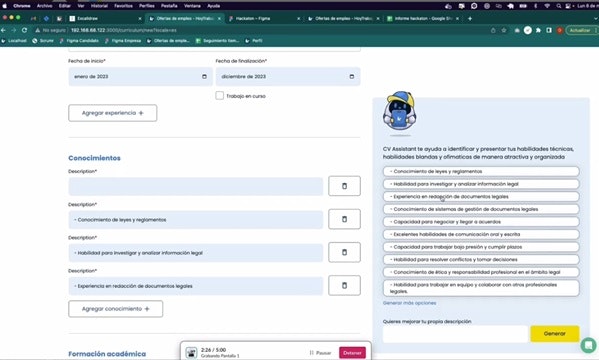The image size is (599, 360).
Task: Expand the Chrome tab search chevron
Action: tap(596, 18)
